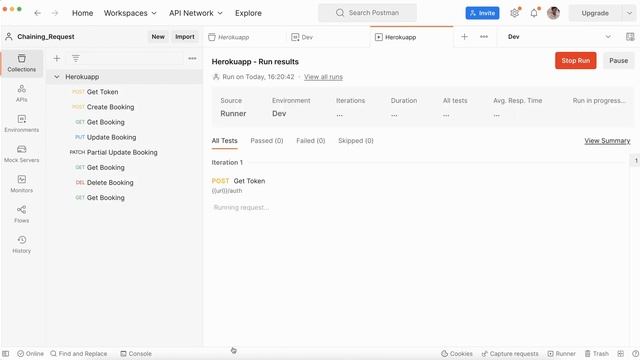
Task: Go to Home in the top navigation
Action: pyautogui.click(x=82, y=13)
